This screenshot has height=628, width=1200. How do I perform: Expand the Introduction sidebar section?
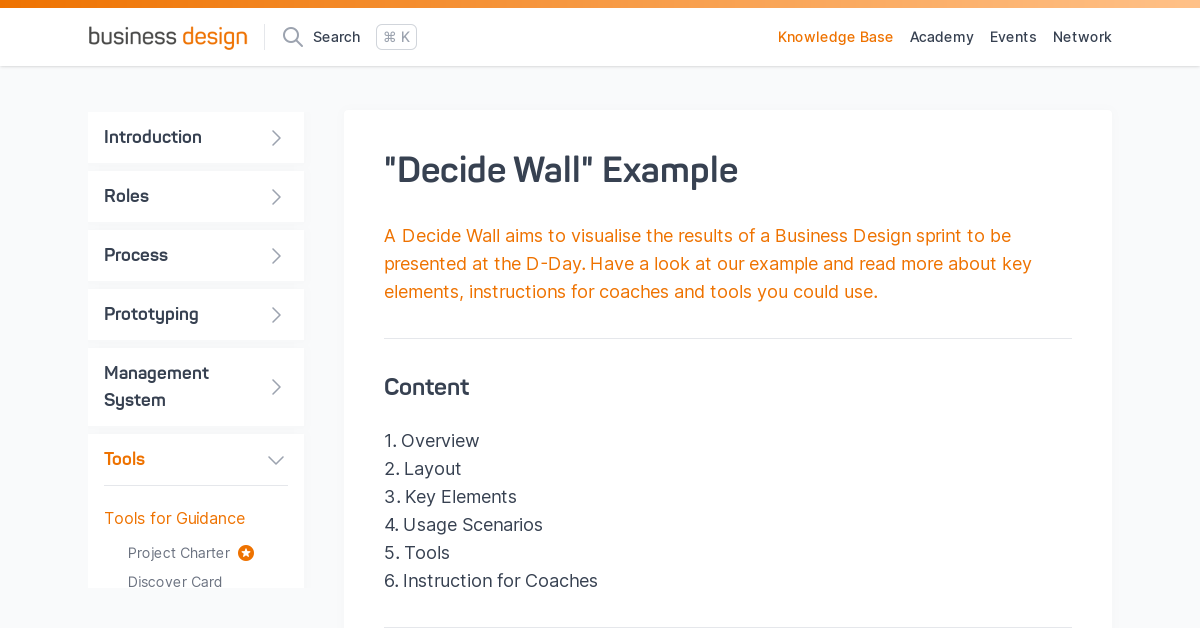point(277,138)
